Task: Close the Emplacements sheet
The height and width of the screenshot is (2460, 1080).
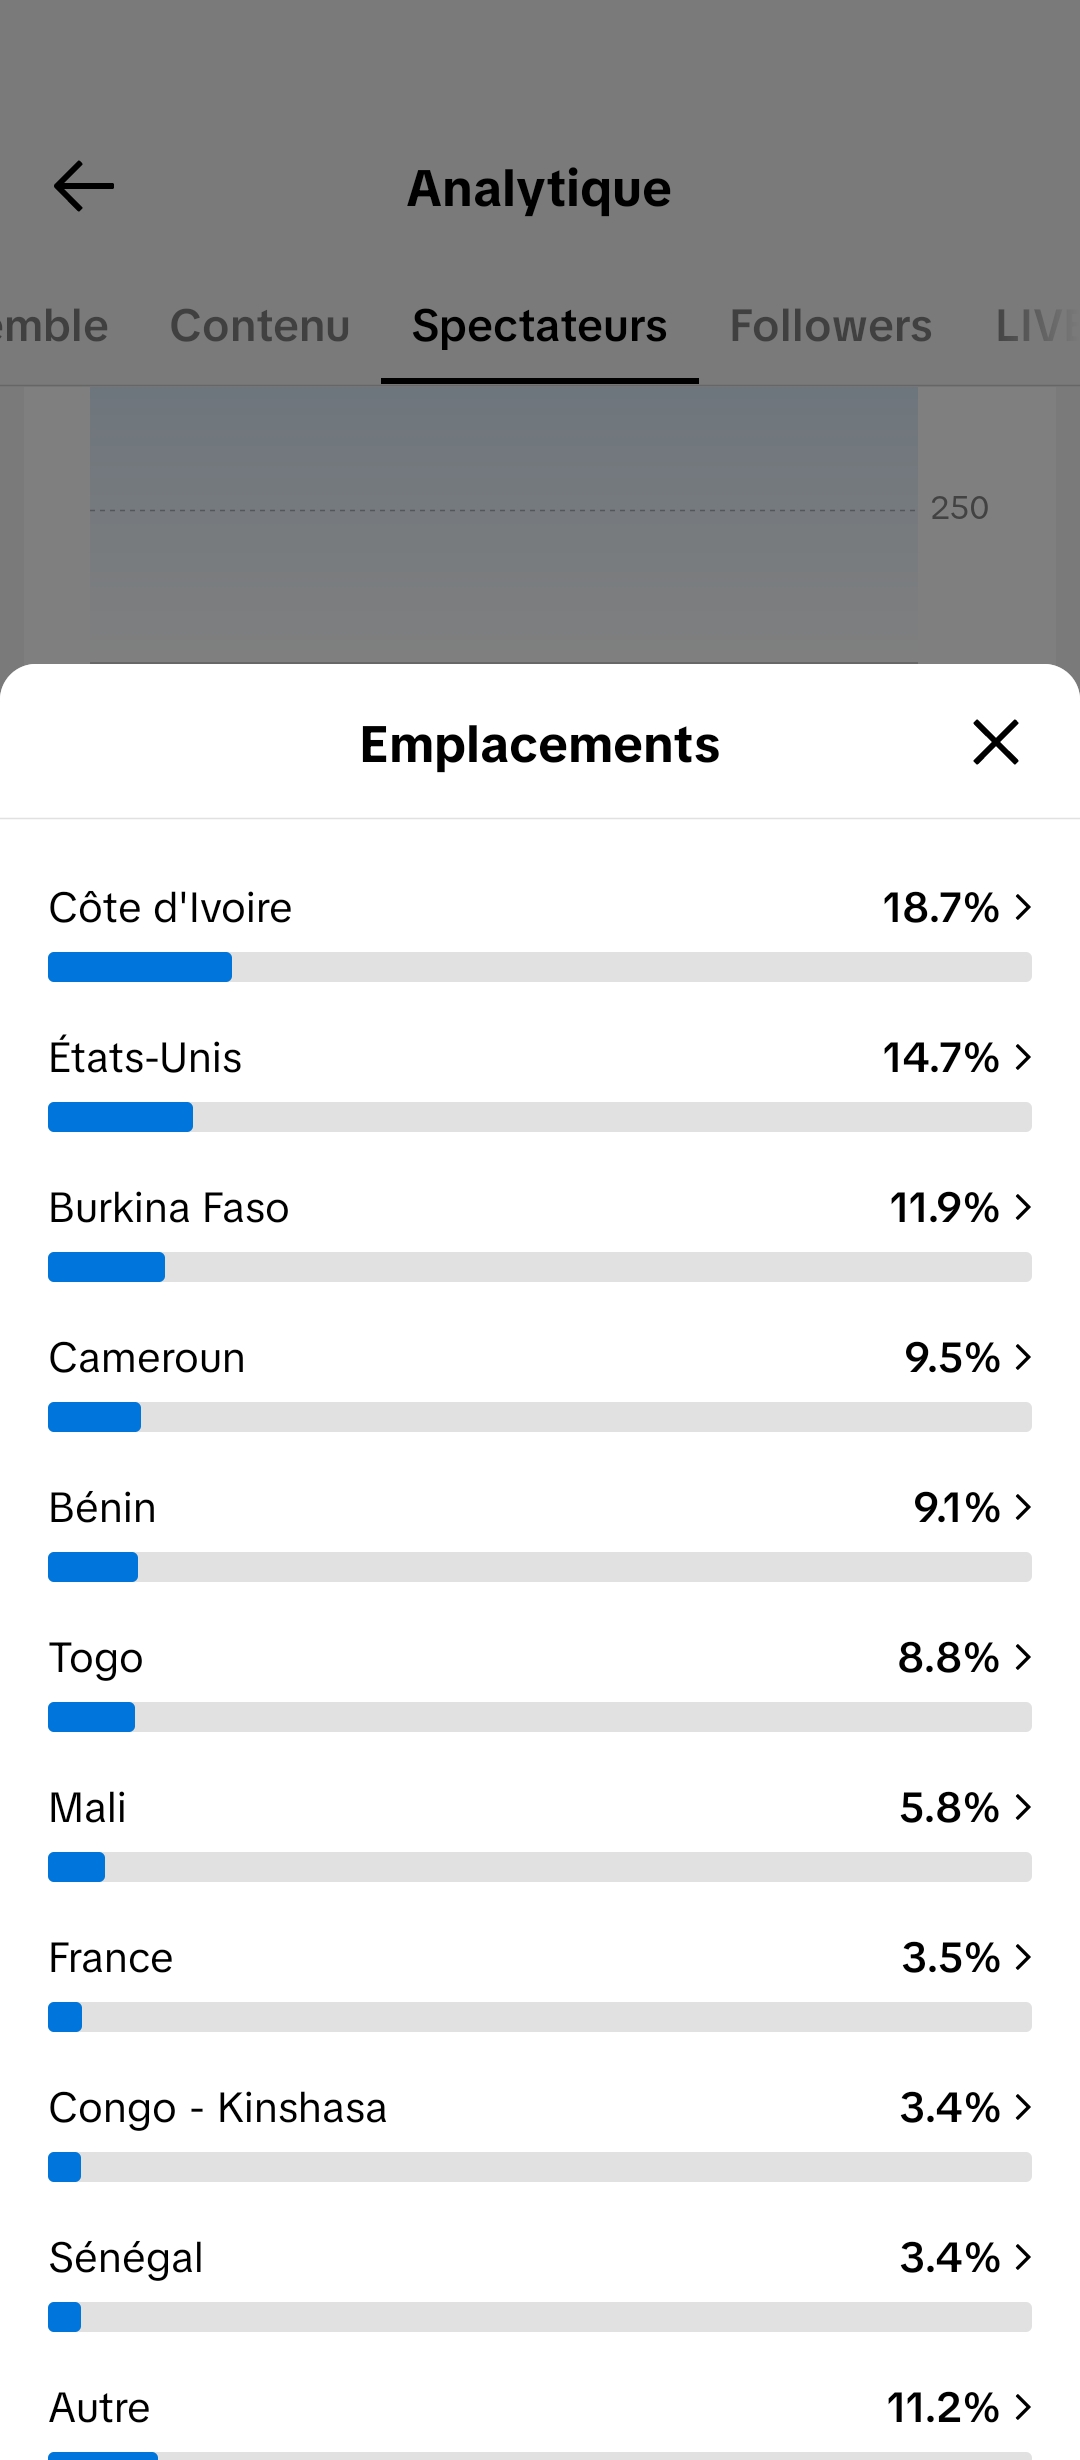Action: tap(996, 742)
